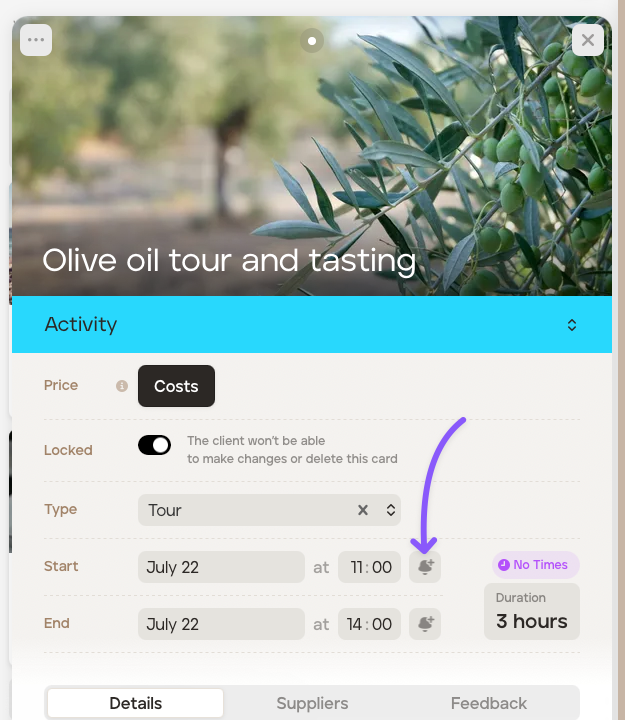
Task: Clear the Tour type selection
Action: (x=363, y=510)
